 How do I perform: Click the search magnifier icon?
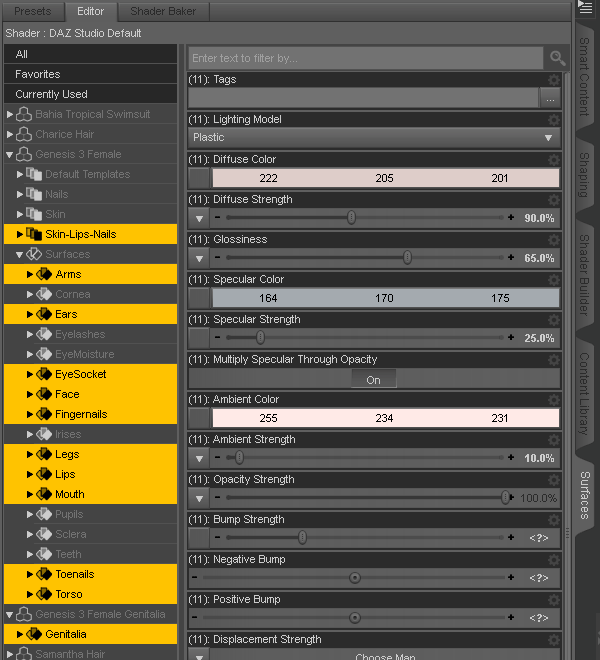[x=557, y=58]
